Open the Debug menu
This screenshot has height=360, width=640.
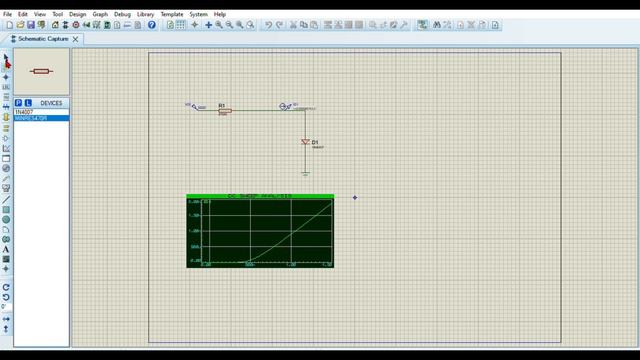[x=122, y=14]
